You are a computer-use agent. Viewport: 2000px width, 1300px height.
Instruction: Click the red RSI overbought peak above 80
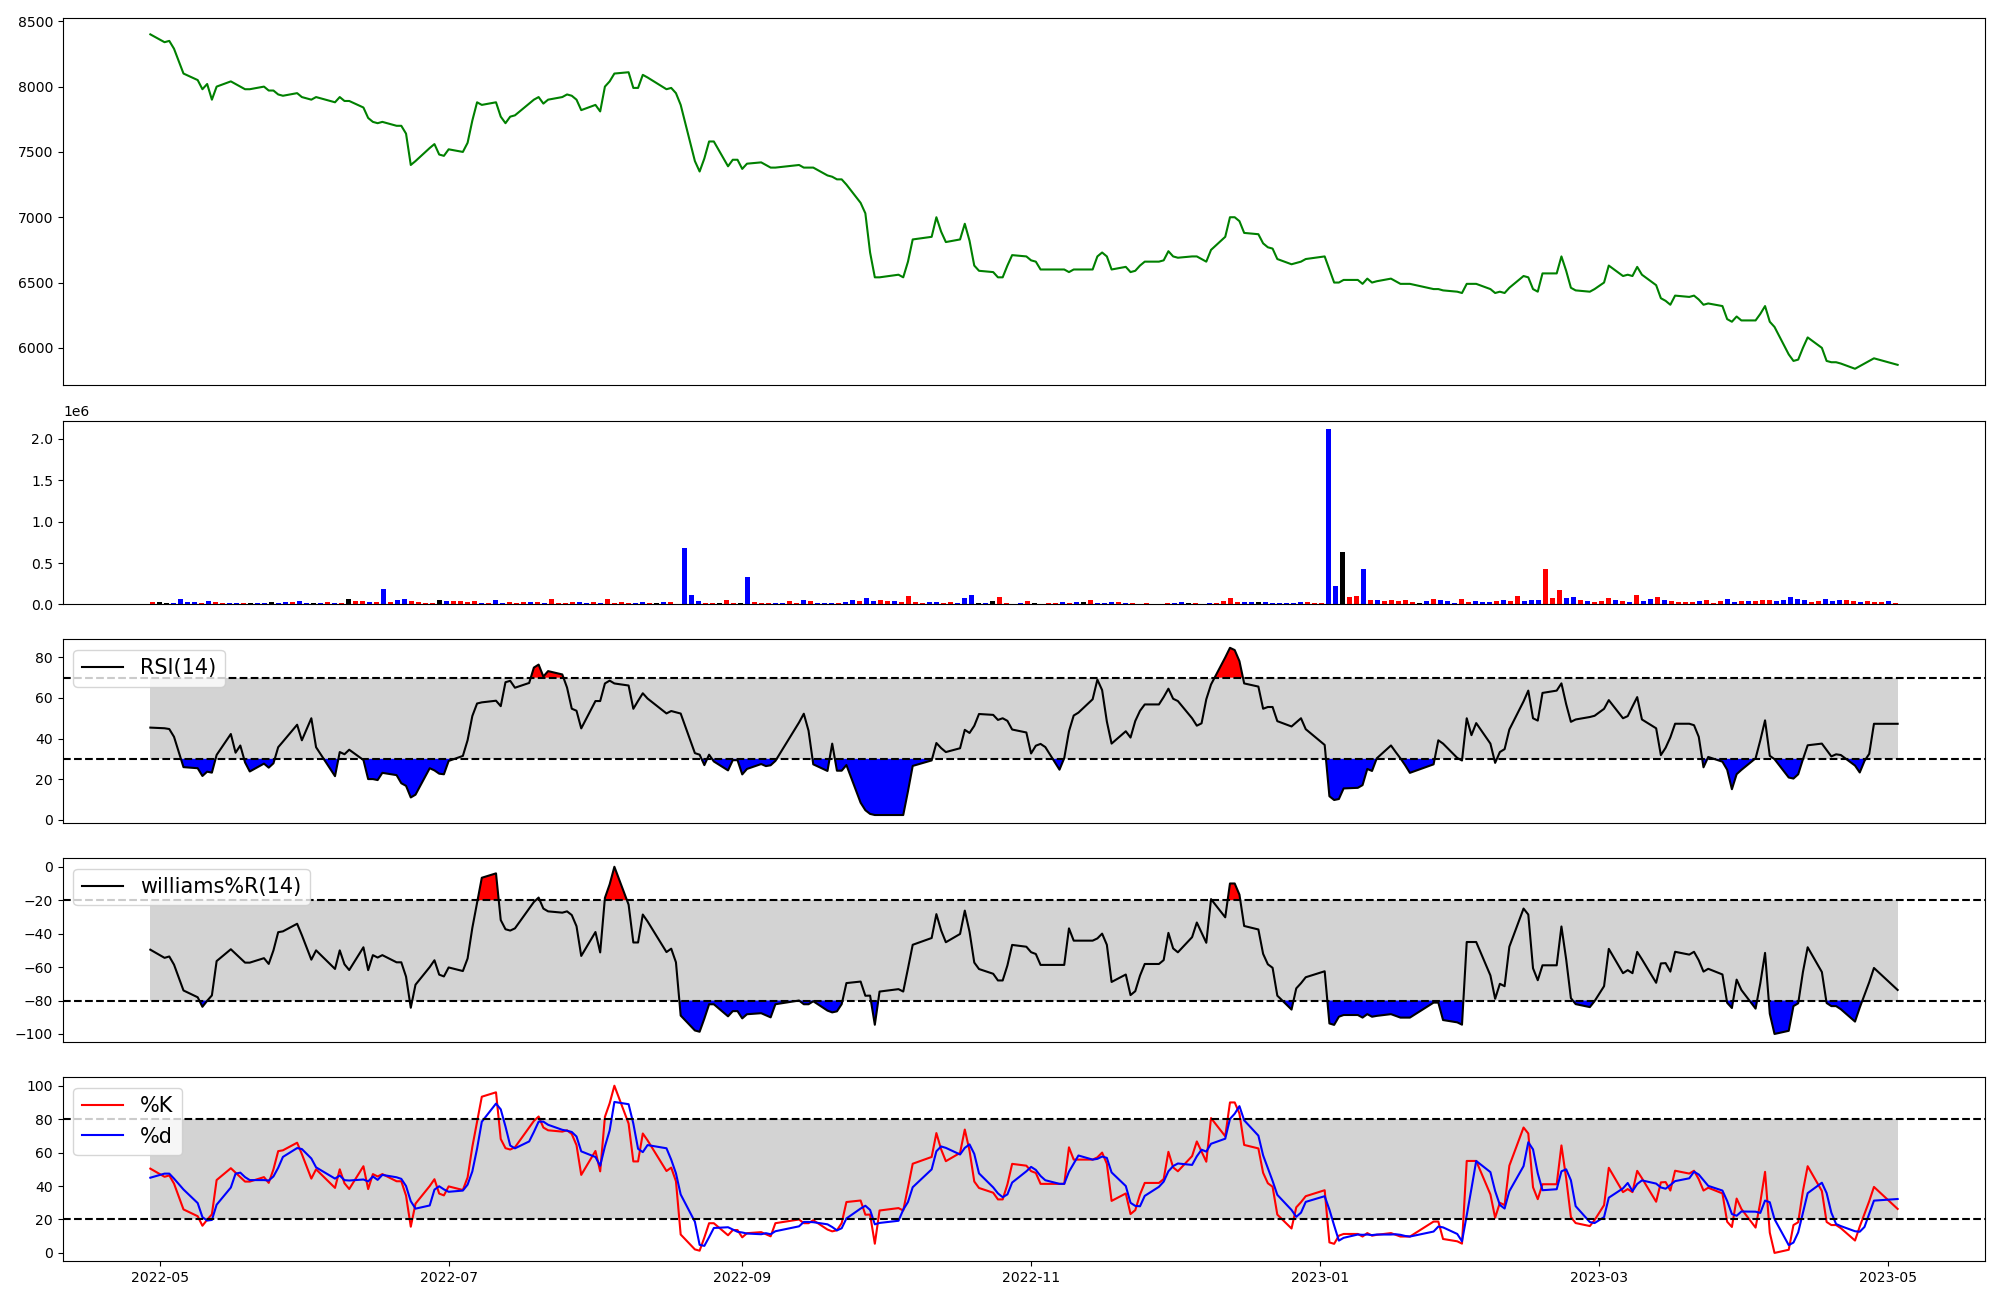(1231, 664)
